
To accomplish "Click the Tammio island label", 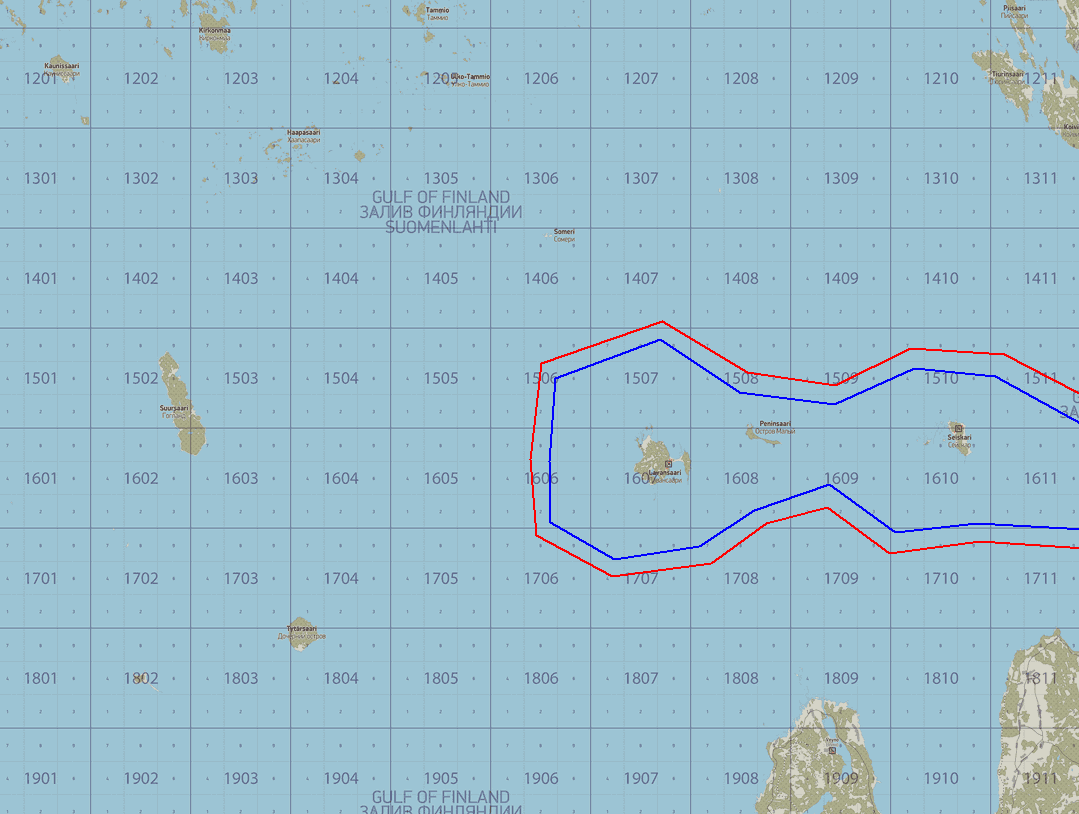I will coord(437,10).
